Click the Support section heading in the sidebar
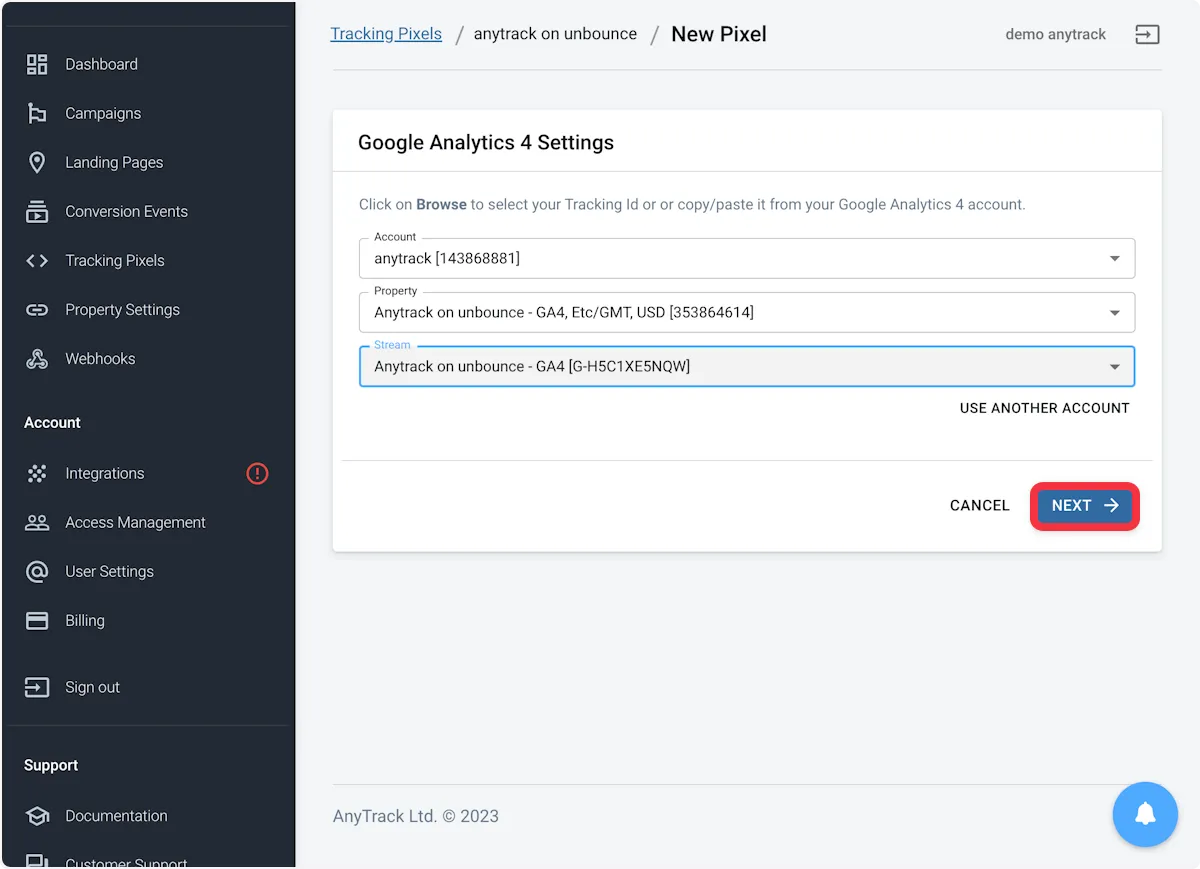This screenshot has width=1200, height=869. [x=51, y=765]
